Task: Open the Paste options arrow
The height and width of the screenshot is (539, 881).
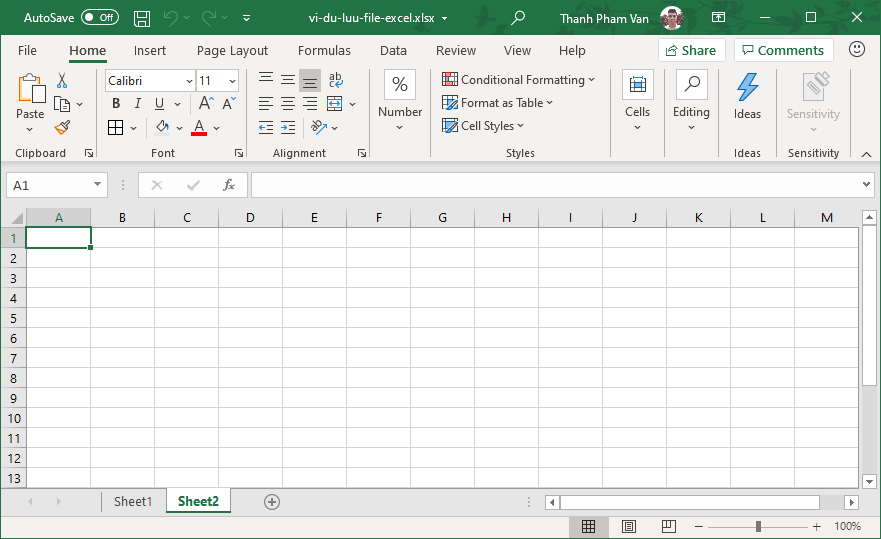Action: (30, 130)
